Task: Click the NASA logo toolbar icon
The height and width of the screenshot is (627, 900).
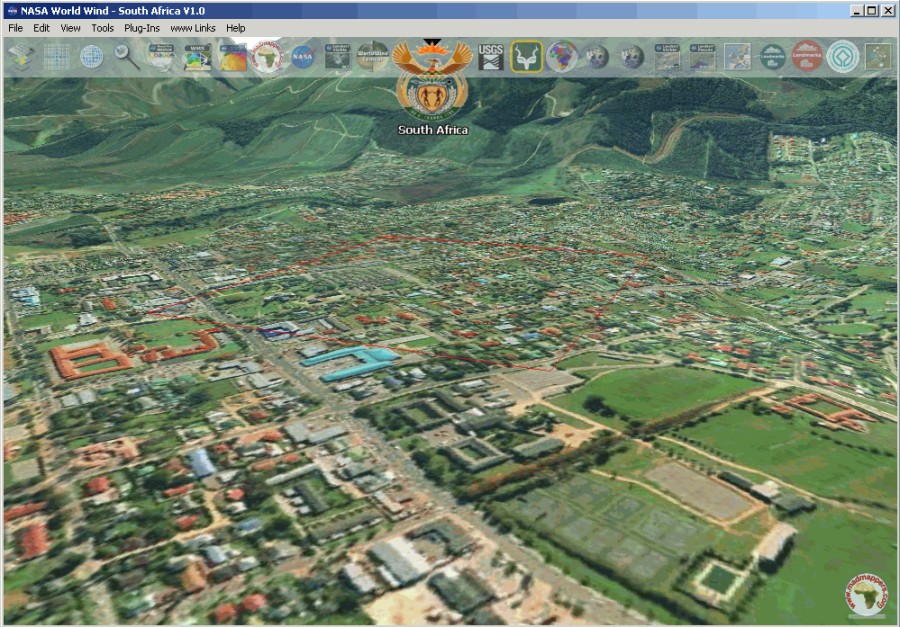Action: pos(305,57)
